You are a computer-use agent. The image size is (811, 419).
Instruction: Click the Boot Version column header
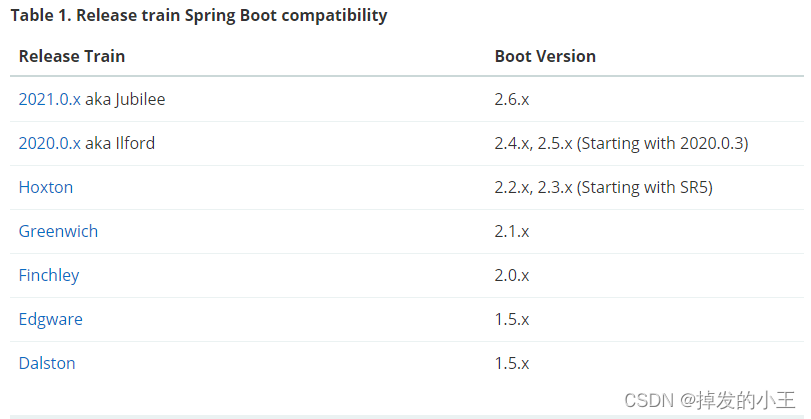(x=545, y=56)
